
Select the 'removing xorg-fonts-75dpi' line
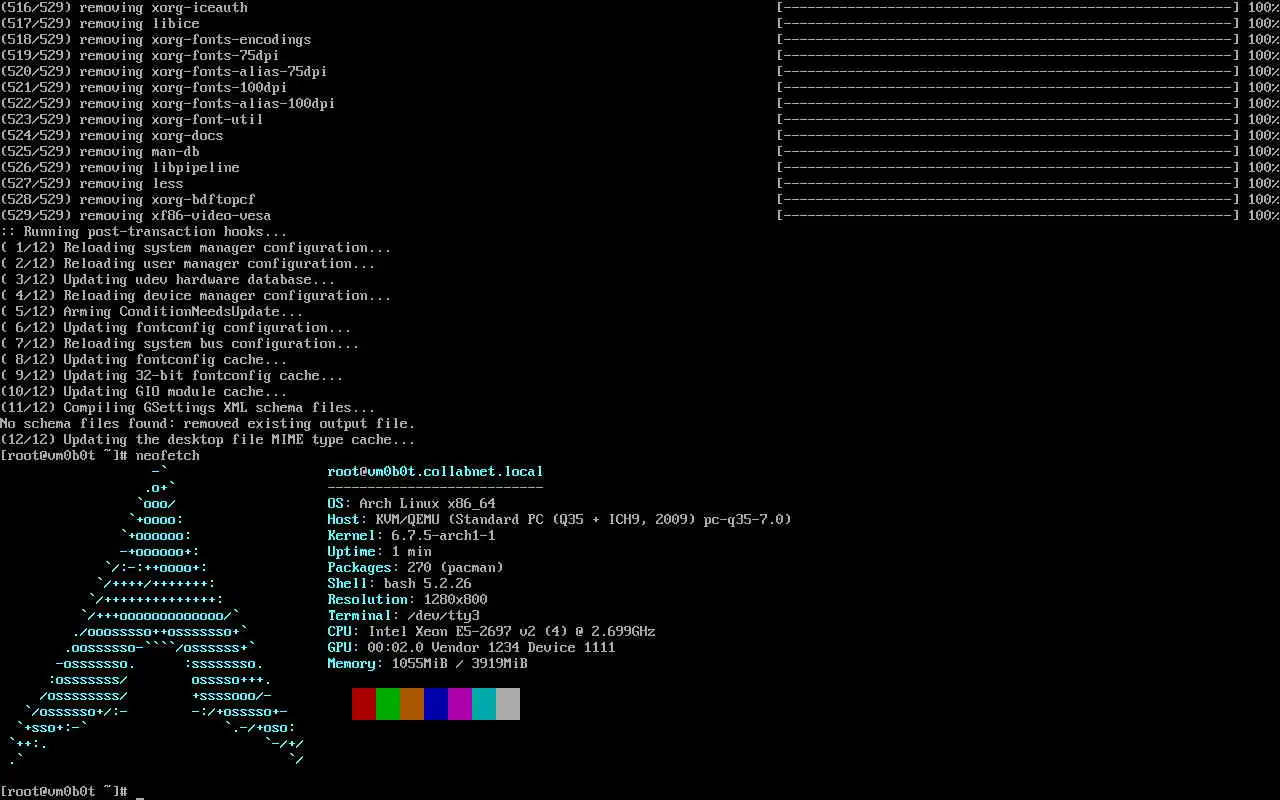pyautogui.click(x=140, y=56)
